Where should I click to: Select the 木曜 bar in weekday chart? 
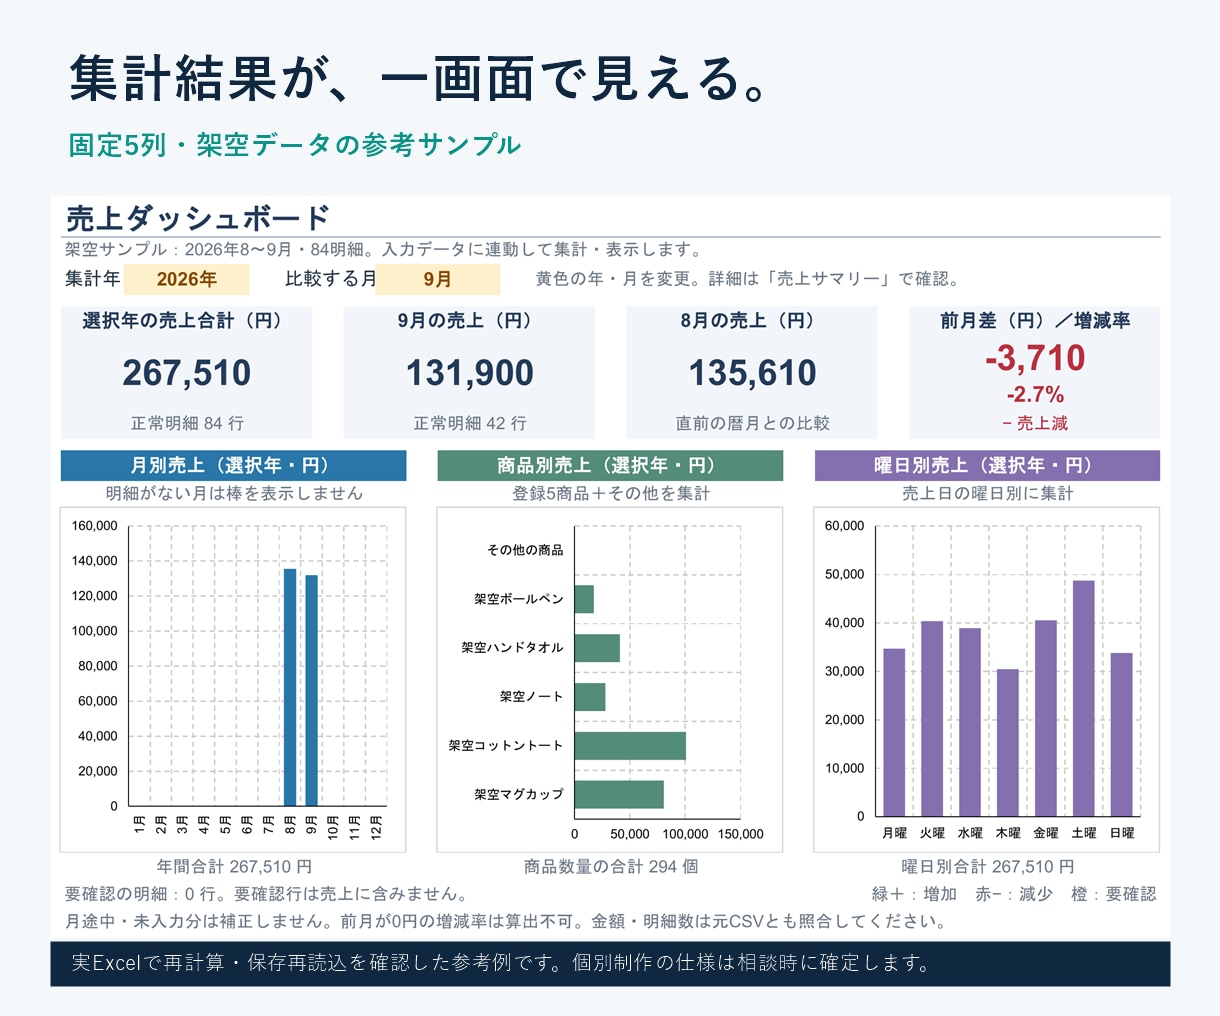(1008, 743)
